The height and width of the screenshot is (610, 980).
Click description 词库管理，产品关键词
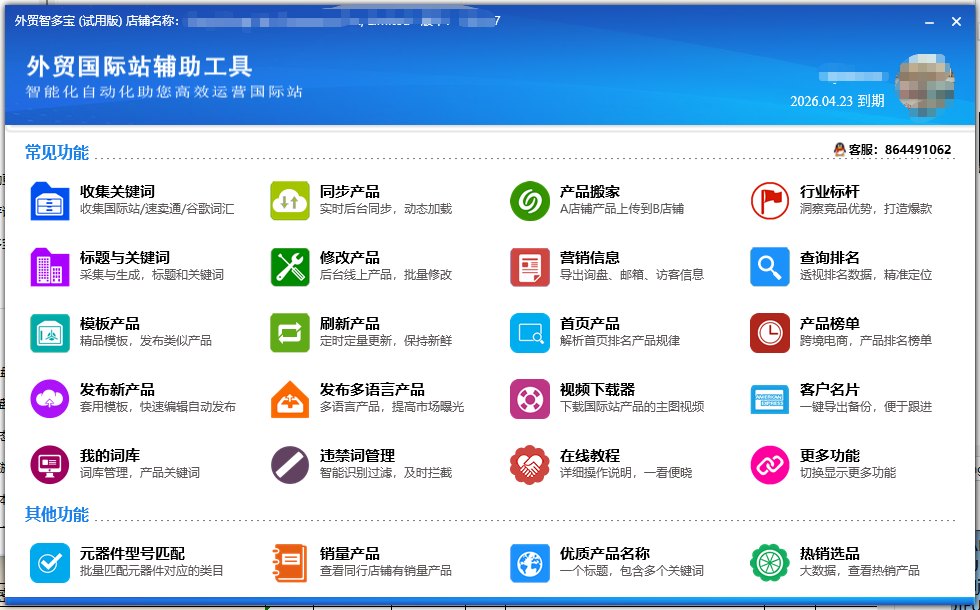pyautogui.click(x=140, y=473)
